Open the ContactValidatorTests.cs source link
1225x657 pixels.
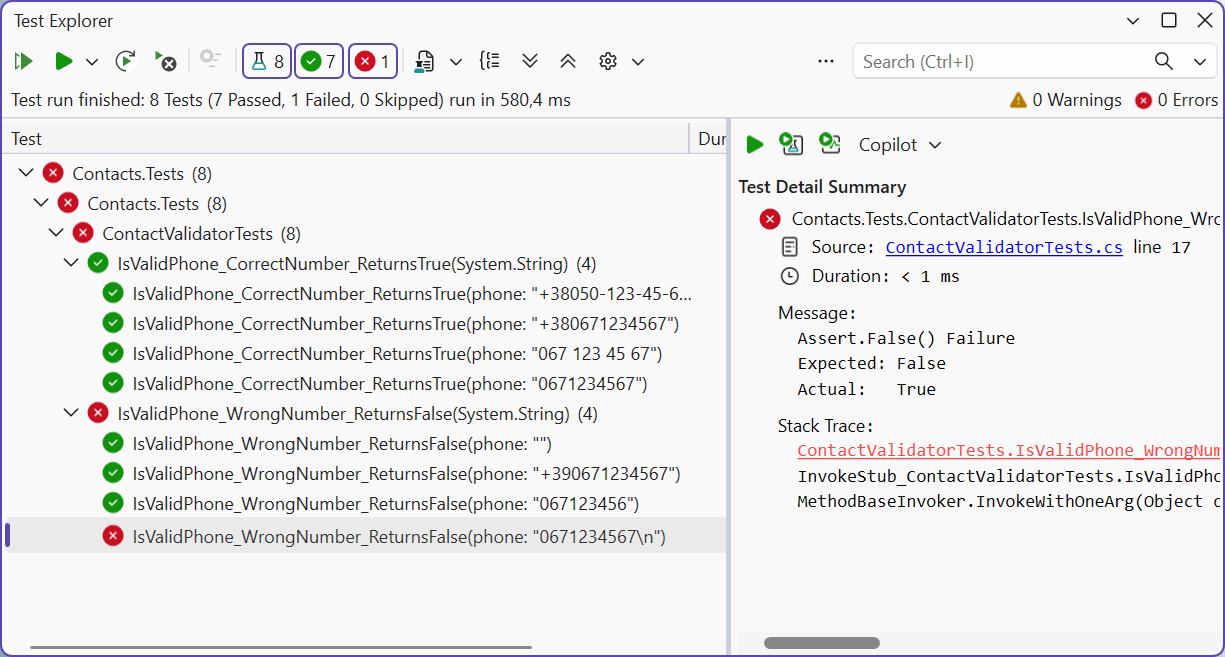tap(1004, 247)
